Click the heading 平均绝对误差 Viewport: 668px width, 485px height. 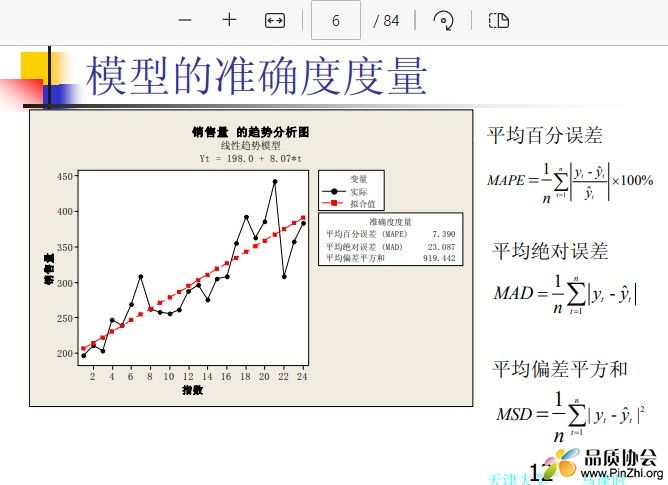pos(550,251)
